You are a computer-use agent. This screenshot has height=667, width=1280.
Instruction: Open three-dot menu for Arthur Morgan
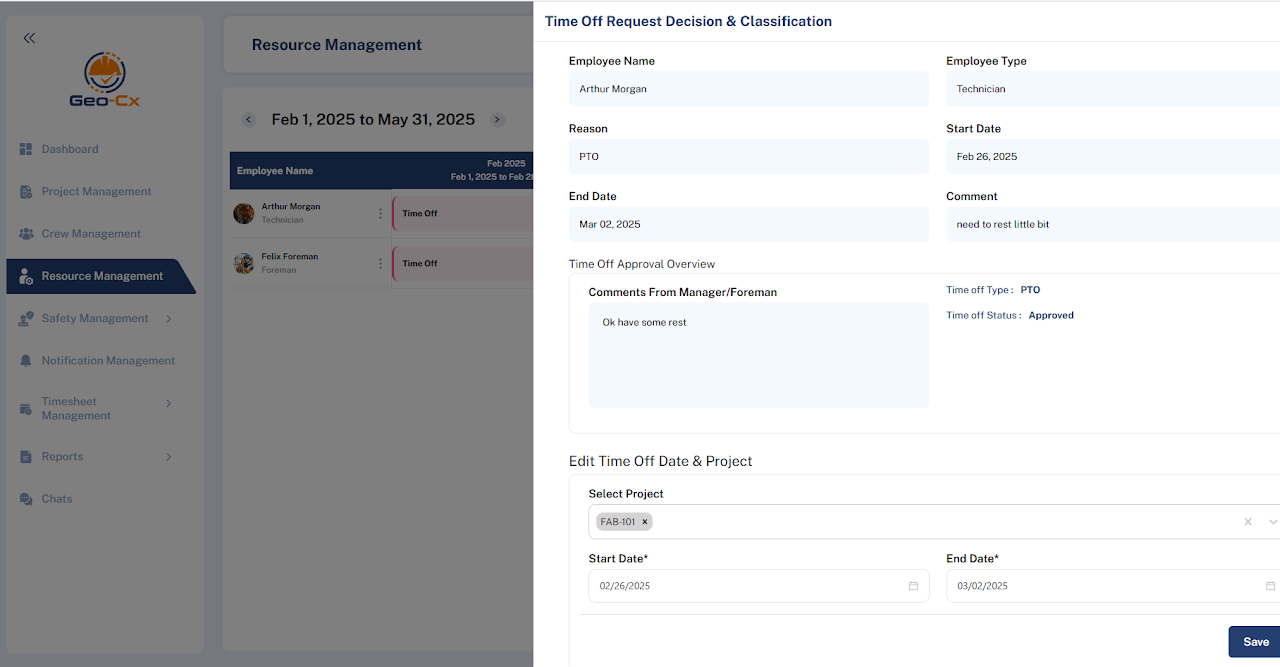380,213
